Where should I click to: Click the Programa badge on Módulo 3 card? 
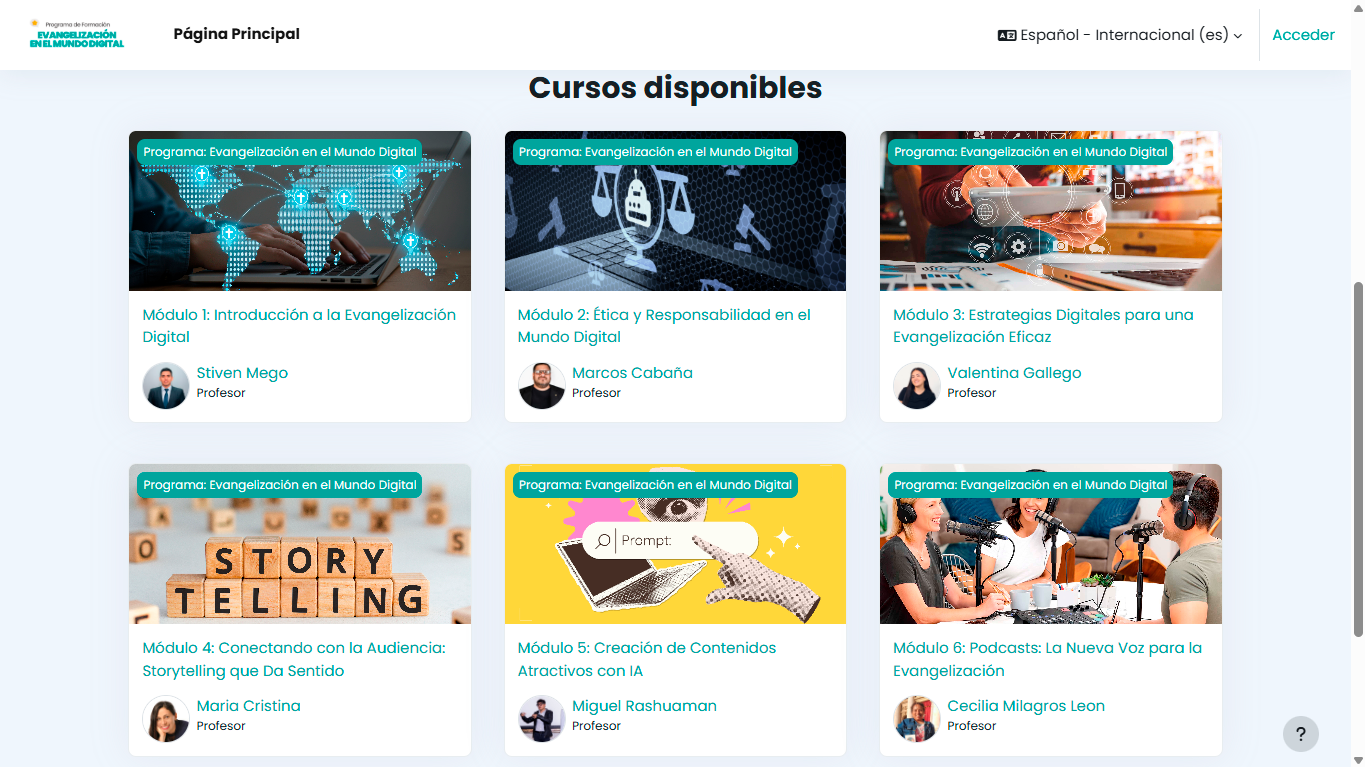tap(1031, 152)
